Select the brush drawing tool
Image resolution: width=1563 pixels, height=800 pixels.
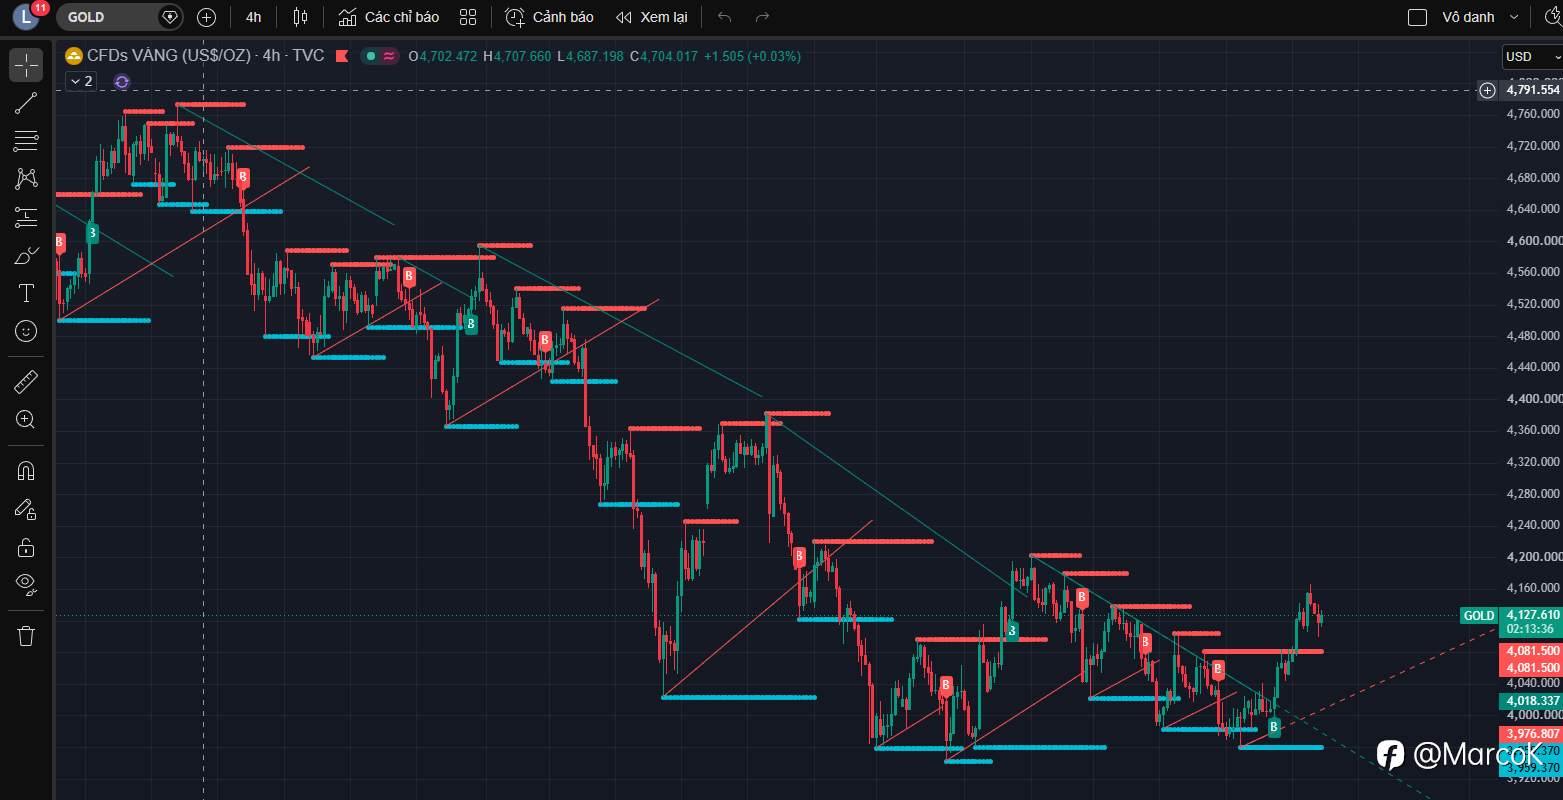(x=26, y=255)
